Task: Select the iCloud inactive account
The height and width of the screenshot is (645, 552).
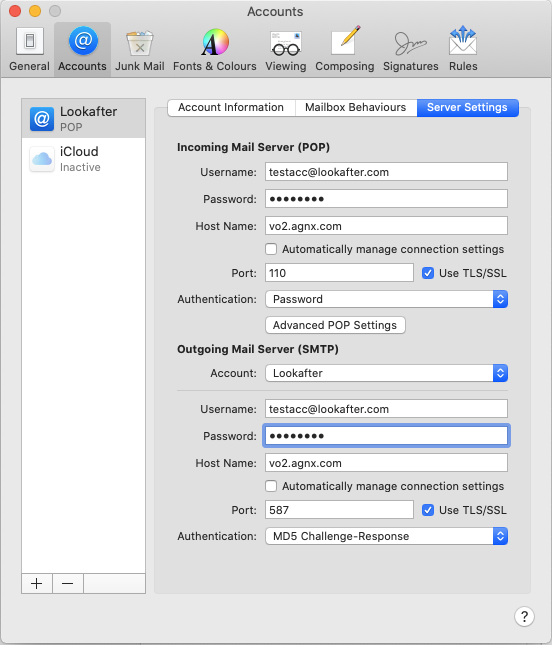Action: pos(83,159)
